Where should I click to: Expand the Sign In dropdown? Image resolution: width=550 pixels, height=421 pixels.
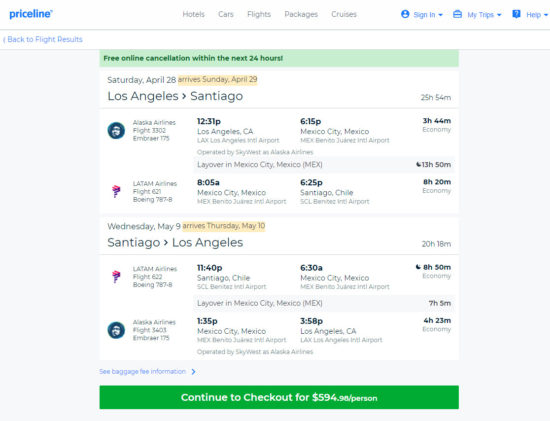click(441, 15)
